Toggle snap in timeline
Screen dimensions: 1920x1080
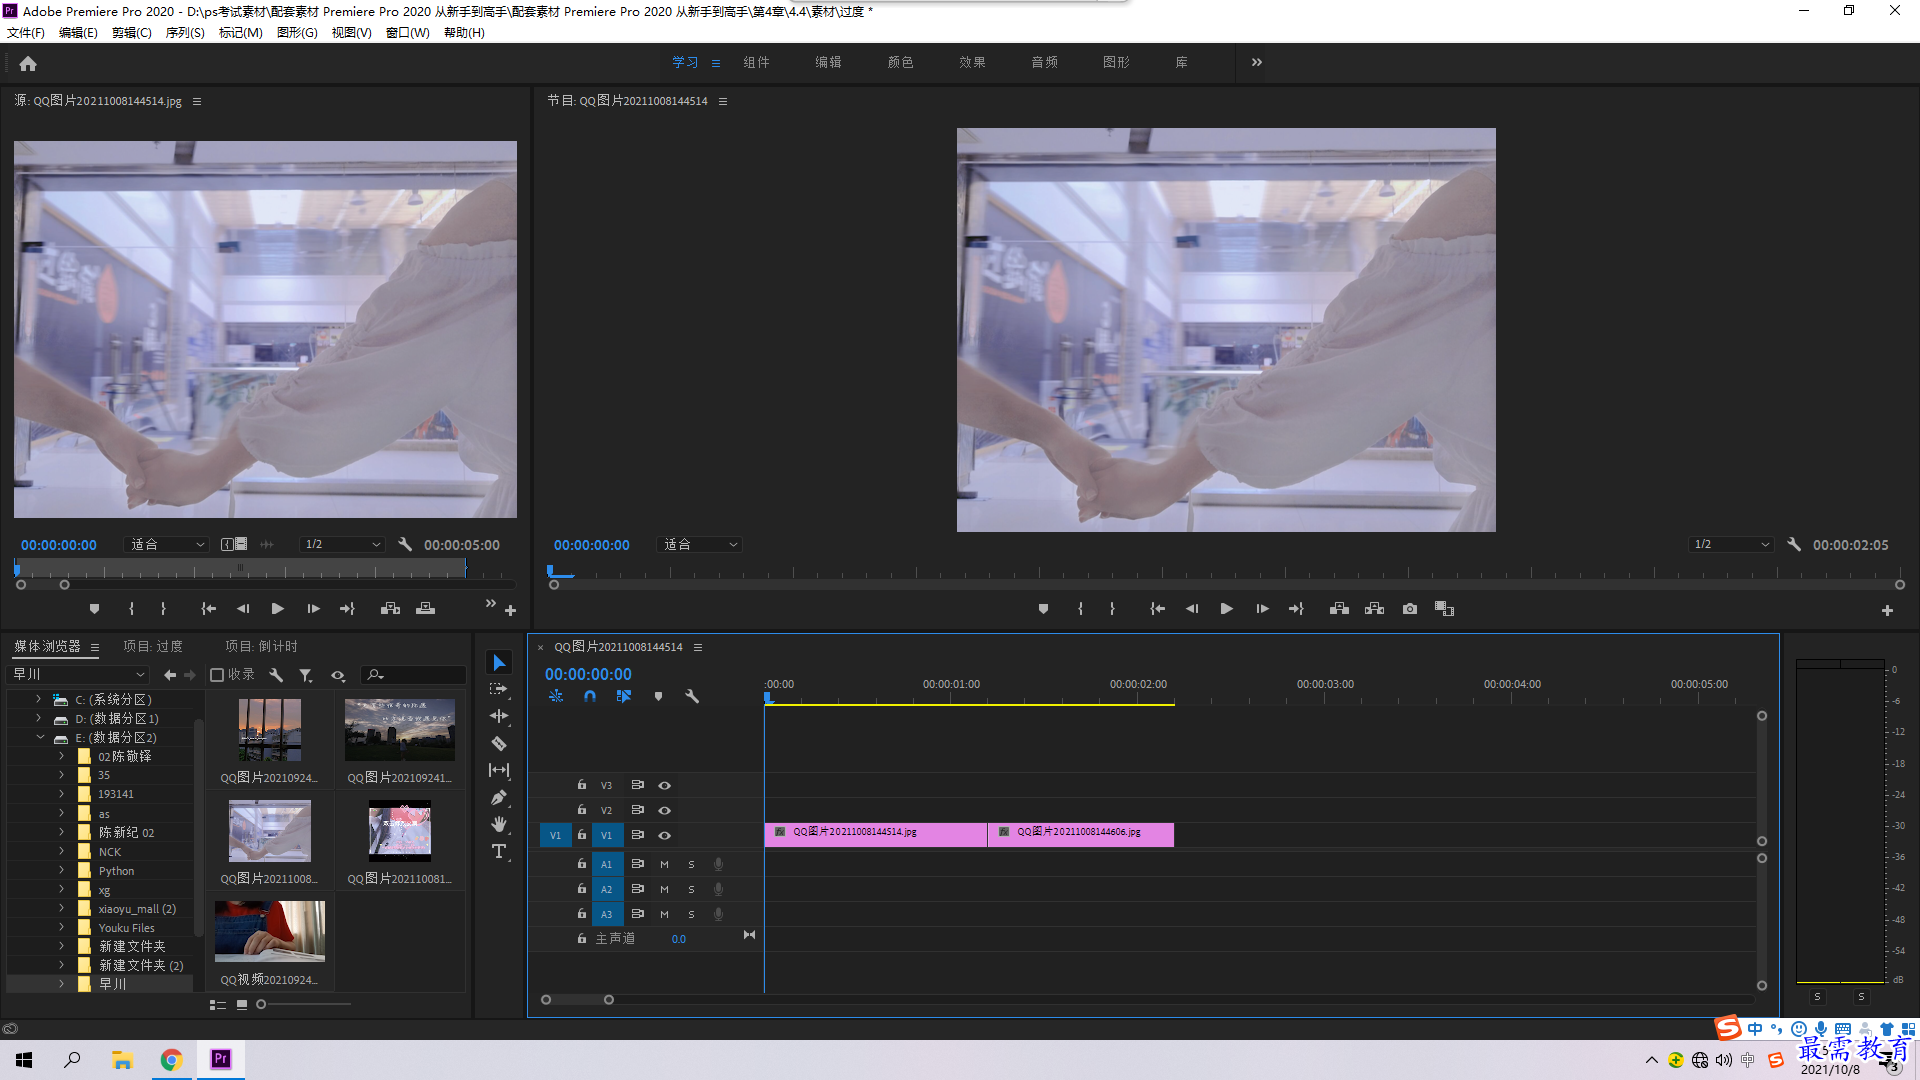tap(590, 696)
